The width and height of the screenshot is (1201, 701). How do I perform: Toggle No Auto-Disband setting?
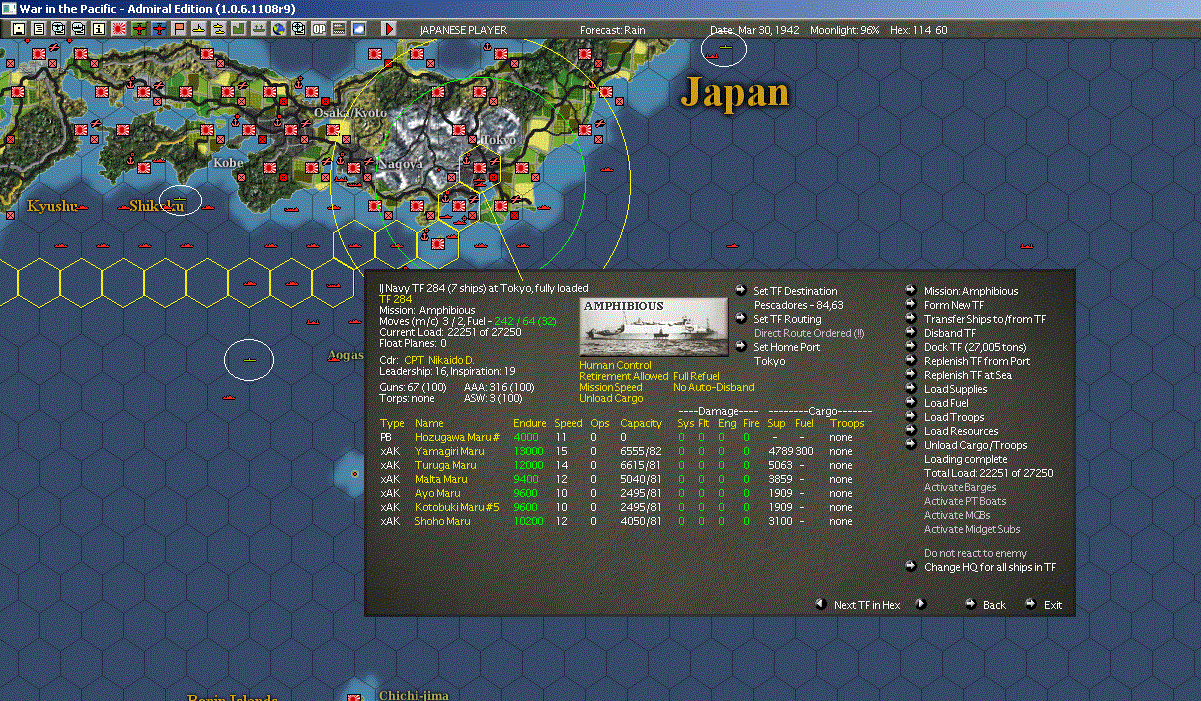click(714, 387)
